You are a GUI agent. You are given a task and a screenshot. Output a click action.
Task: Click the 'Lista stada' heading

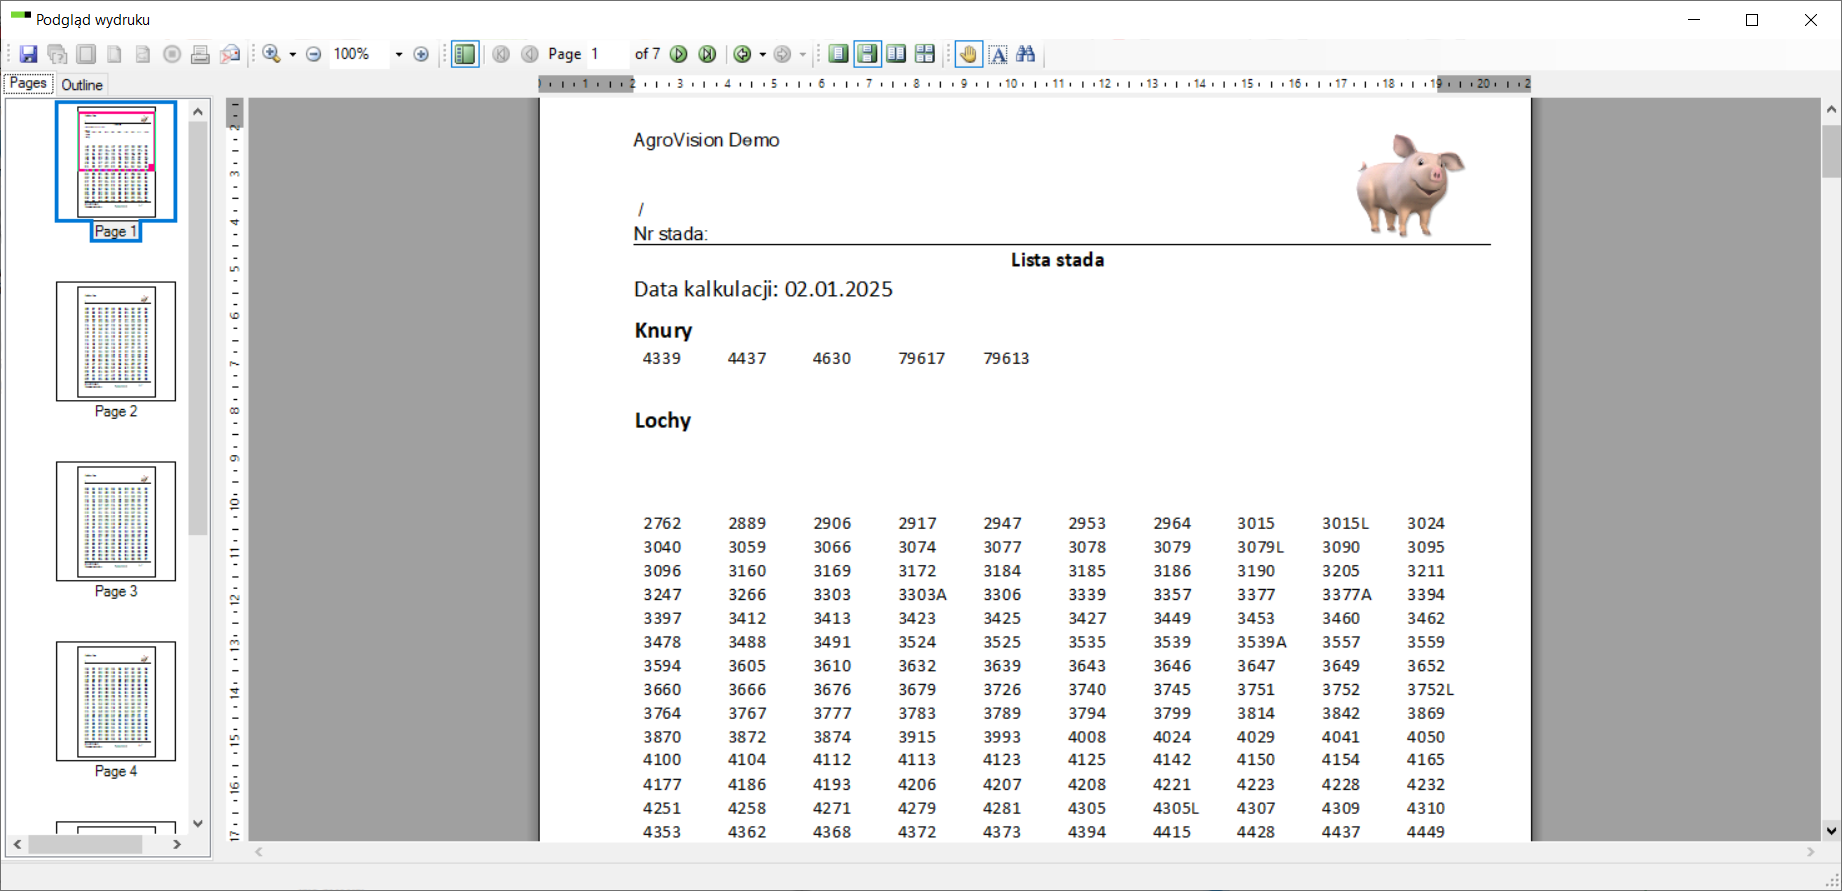tap(1057, 260)
